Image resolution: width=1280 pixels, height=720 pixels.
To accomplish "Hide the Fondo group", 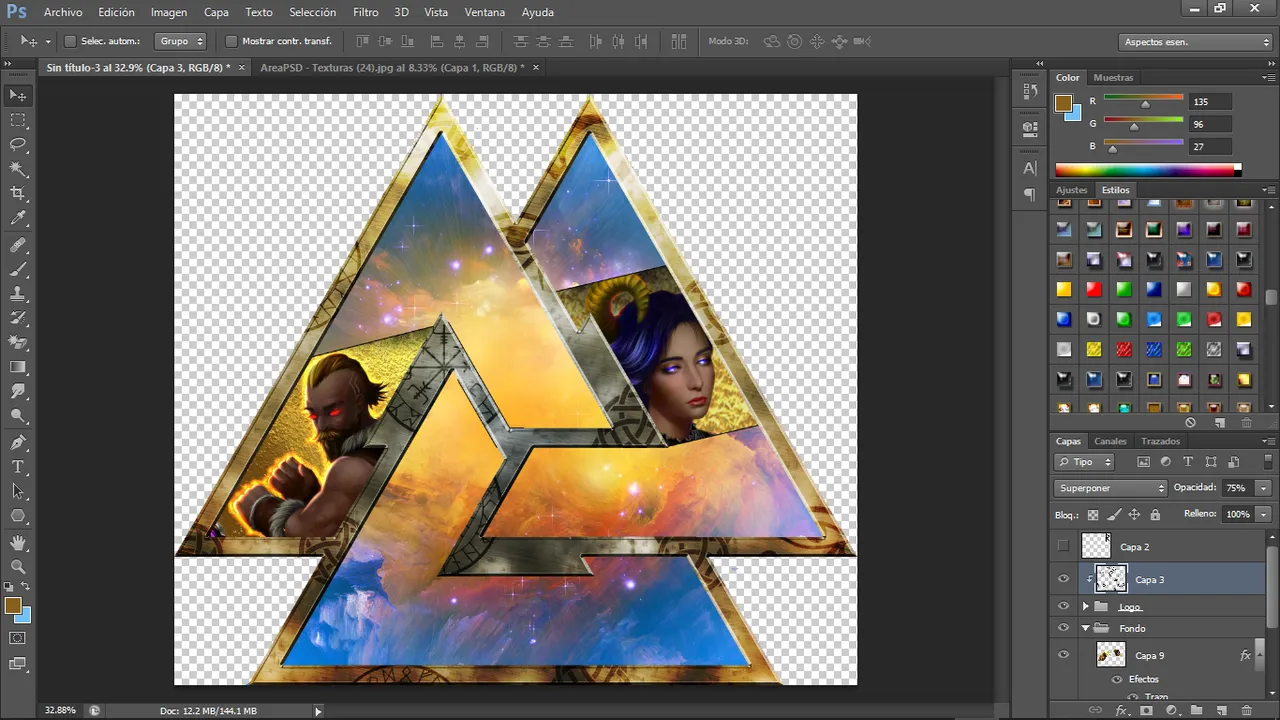I will tap(1063, 628).
